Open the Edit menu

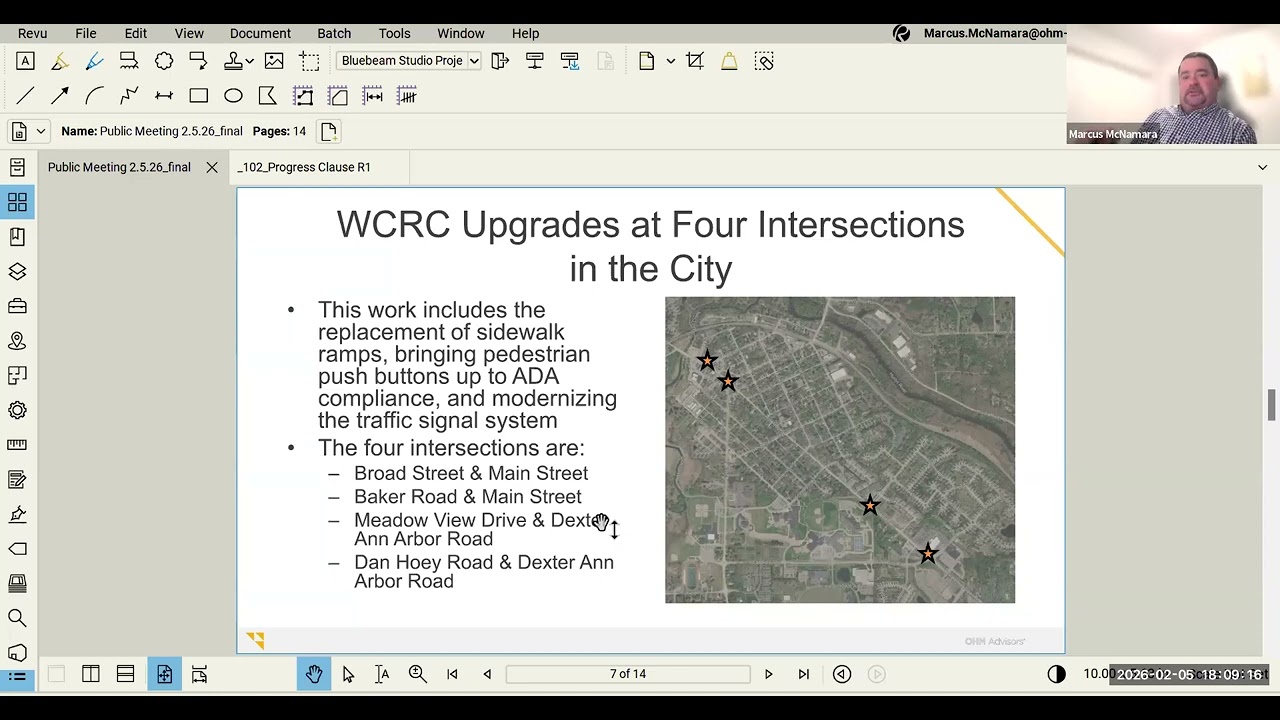[x=136, y=33]
